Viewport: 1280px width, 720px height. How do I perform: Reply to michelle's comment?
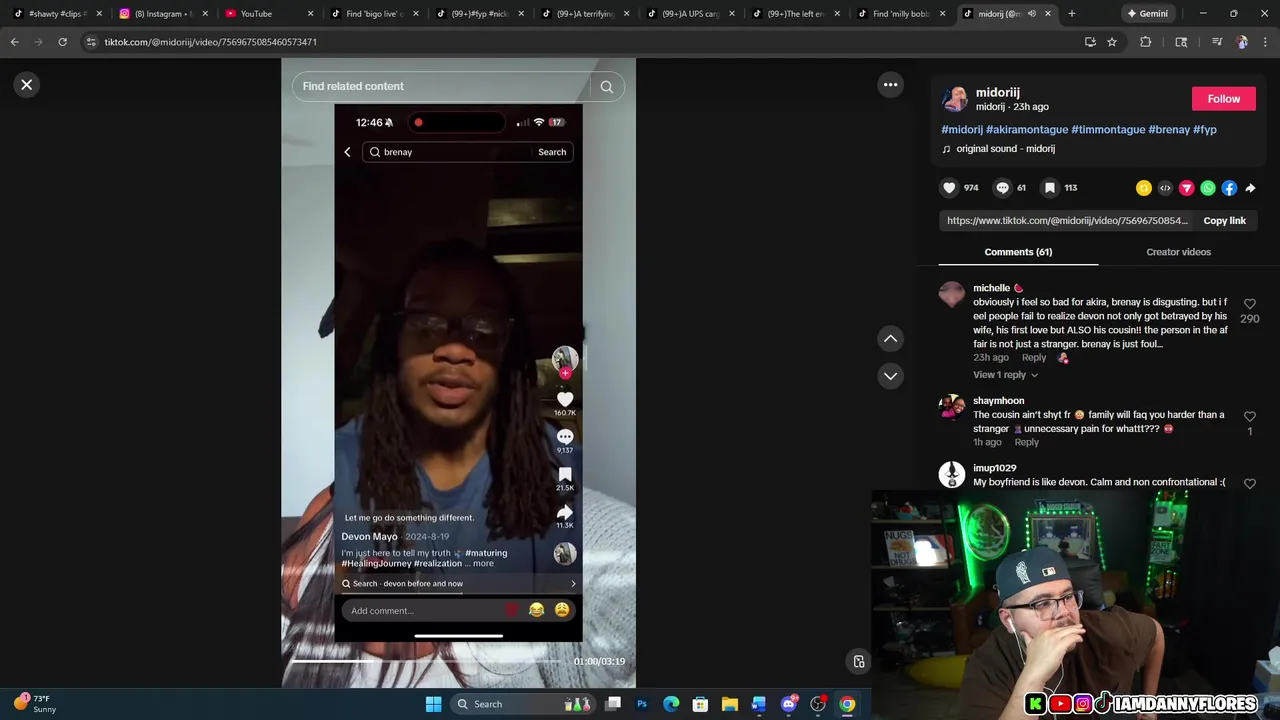coord(1034,358)
